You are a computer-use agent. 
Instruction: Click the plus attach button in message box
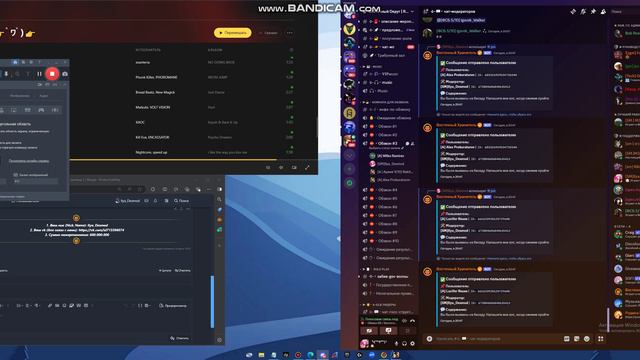click(x=429, y=338)
